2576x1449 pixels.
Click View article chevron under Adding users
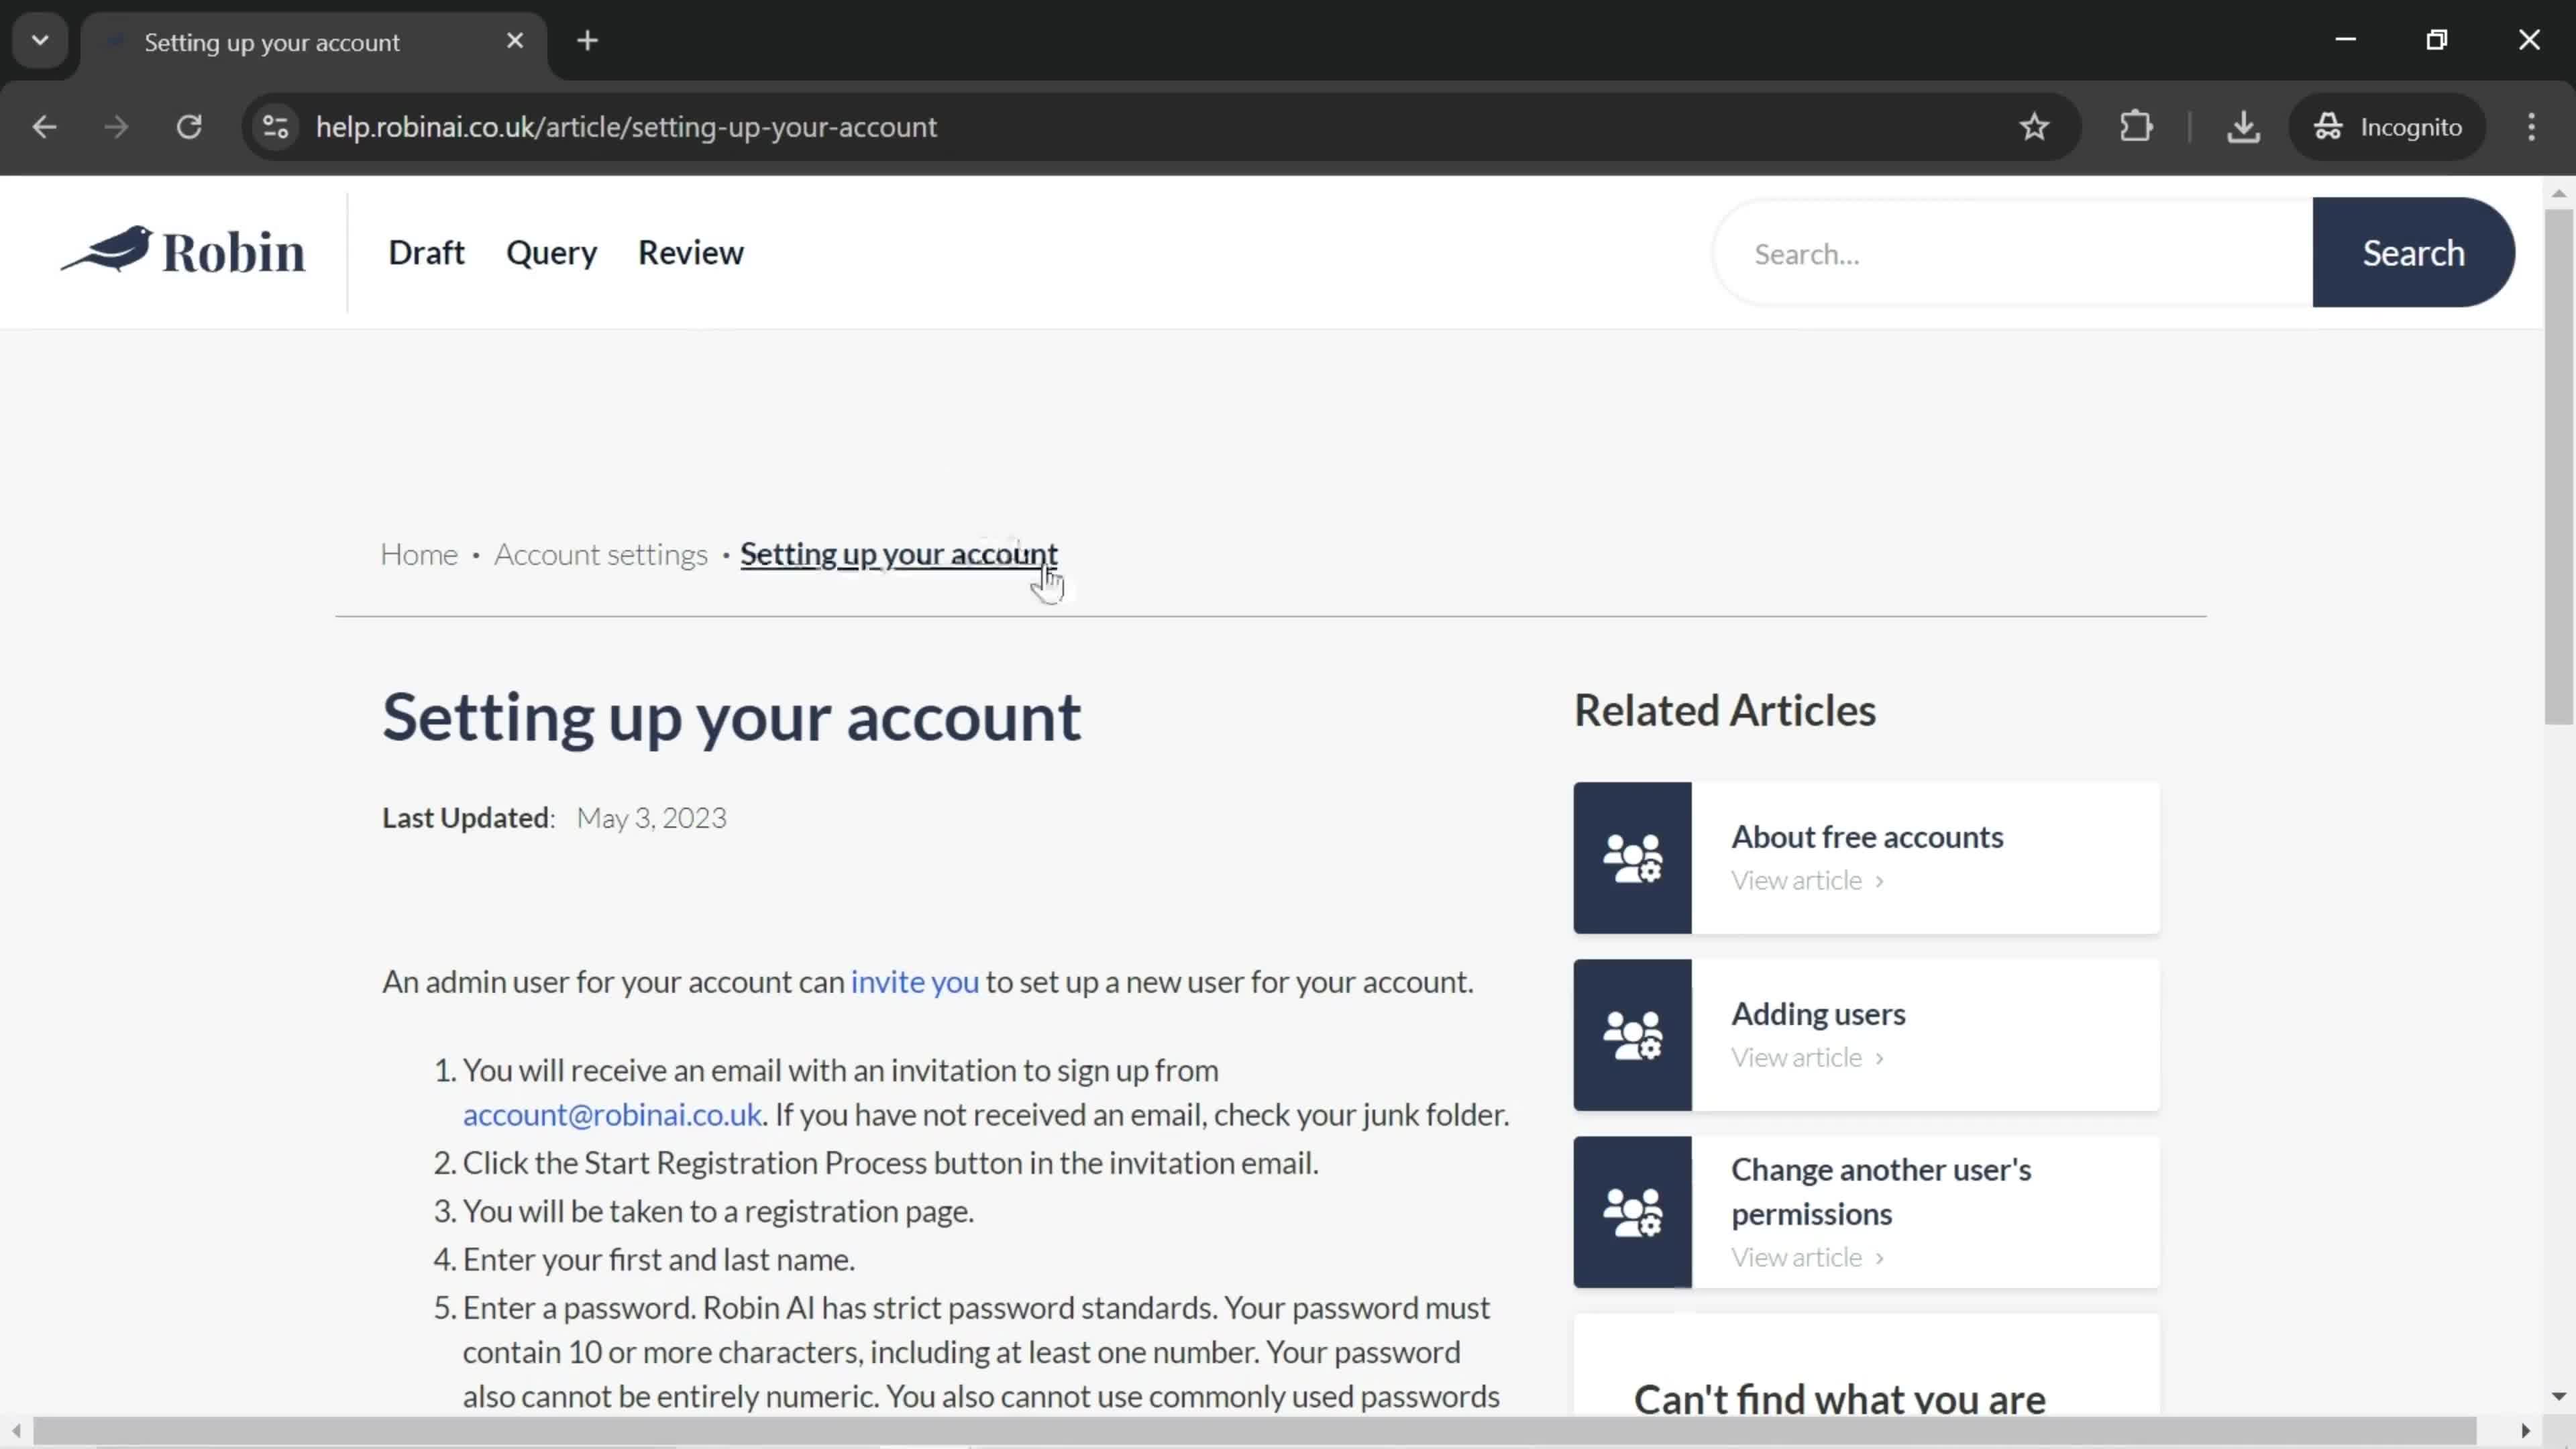point(1879,1058)
